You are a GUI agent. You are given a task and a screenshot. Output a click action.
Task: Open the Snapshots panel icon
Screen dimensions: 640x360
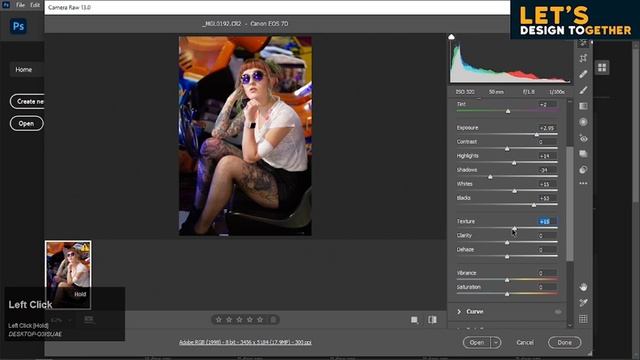click(583, 154)
